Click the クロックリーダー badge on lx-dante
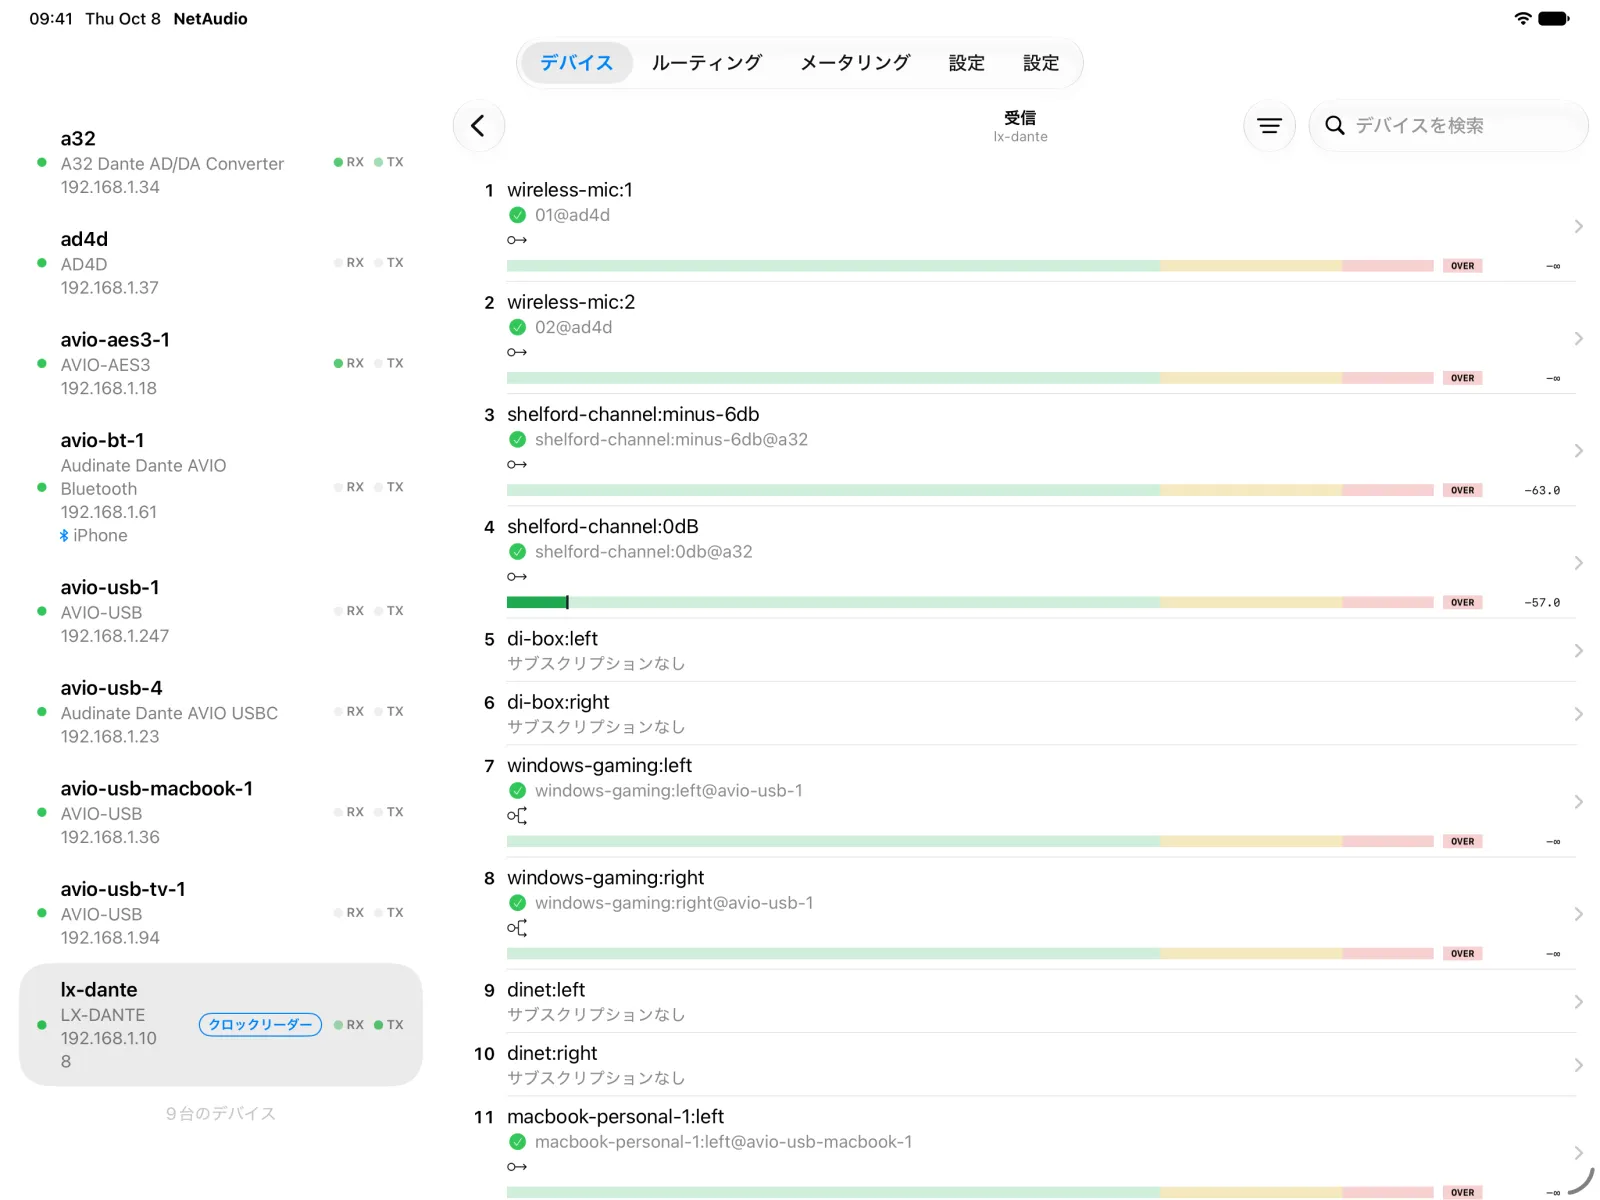Screen dimensions: 1600x1200 click(x=260, y=1025)
